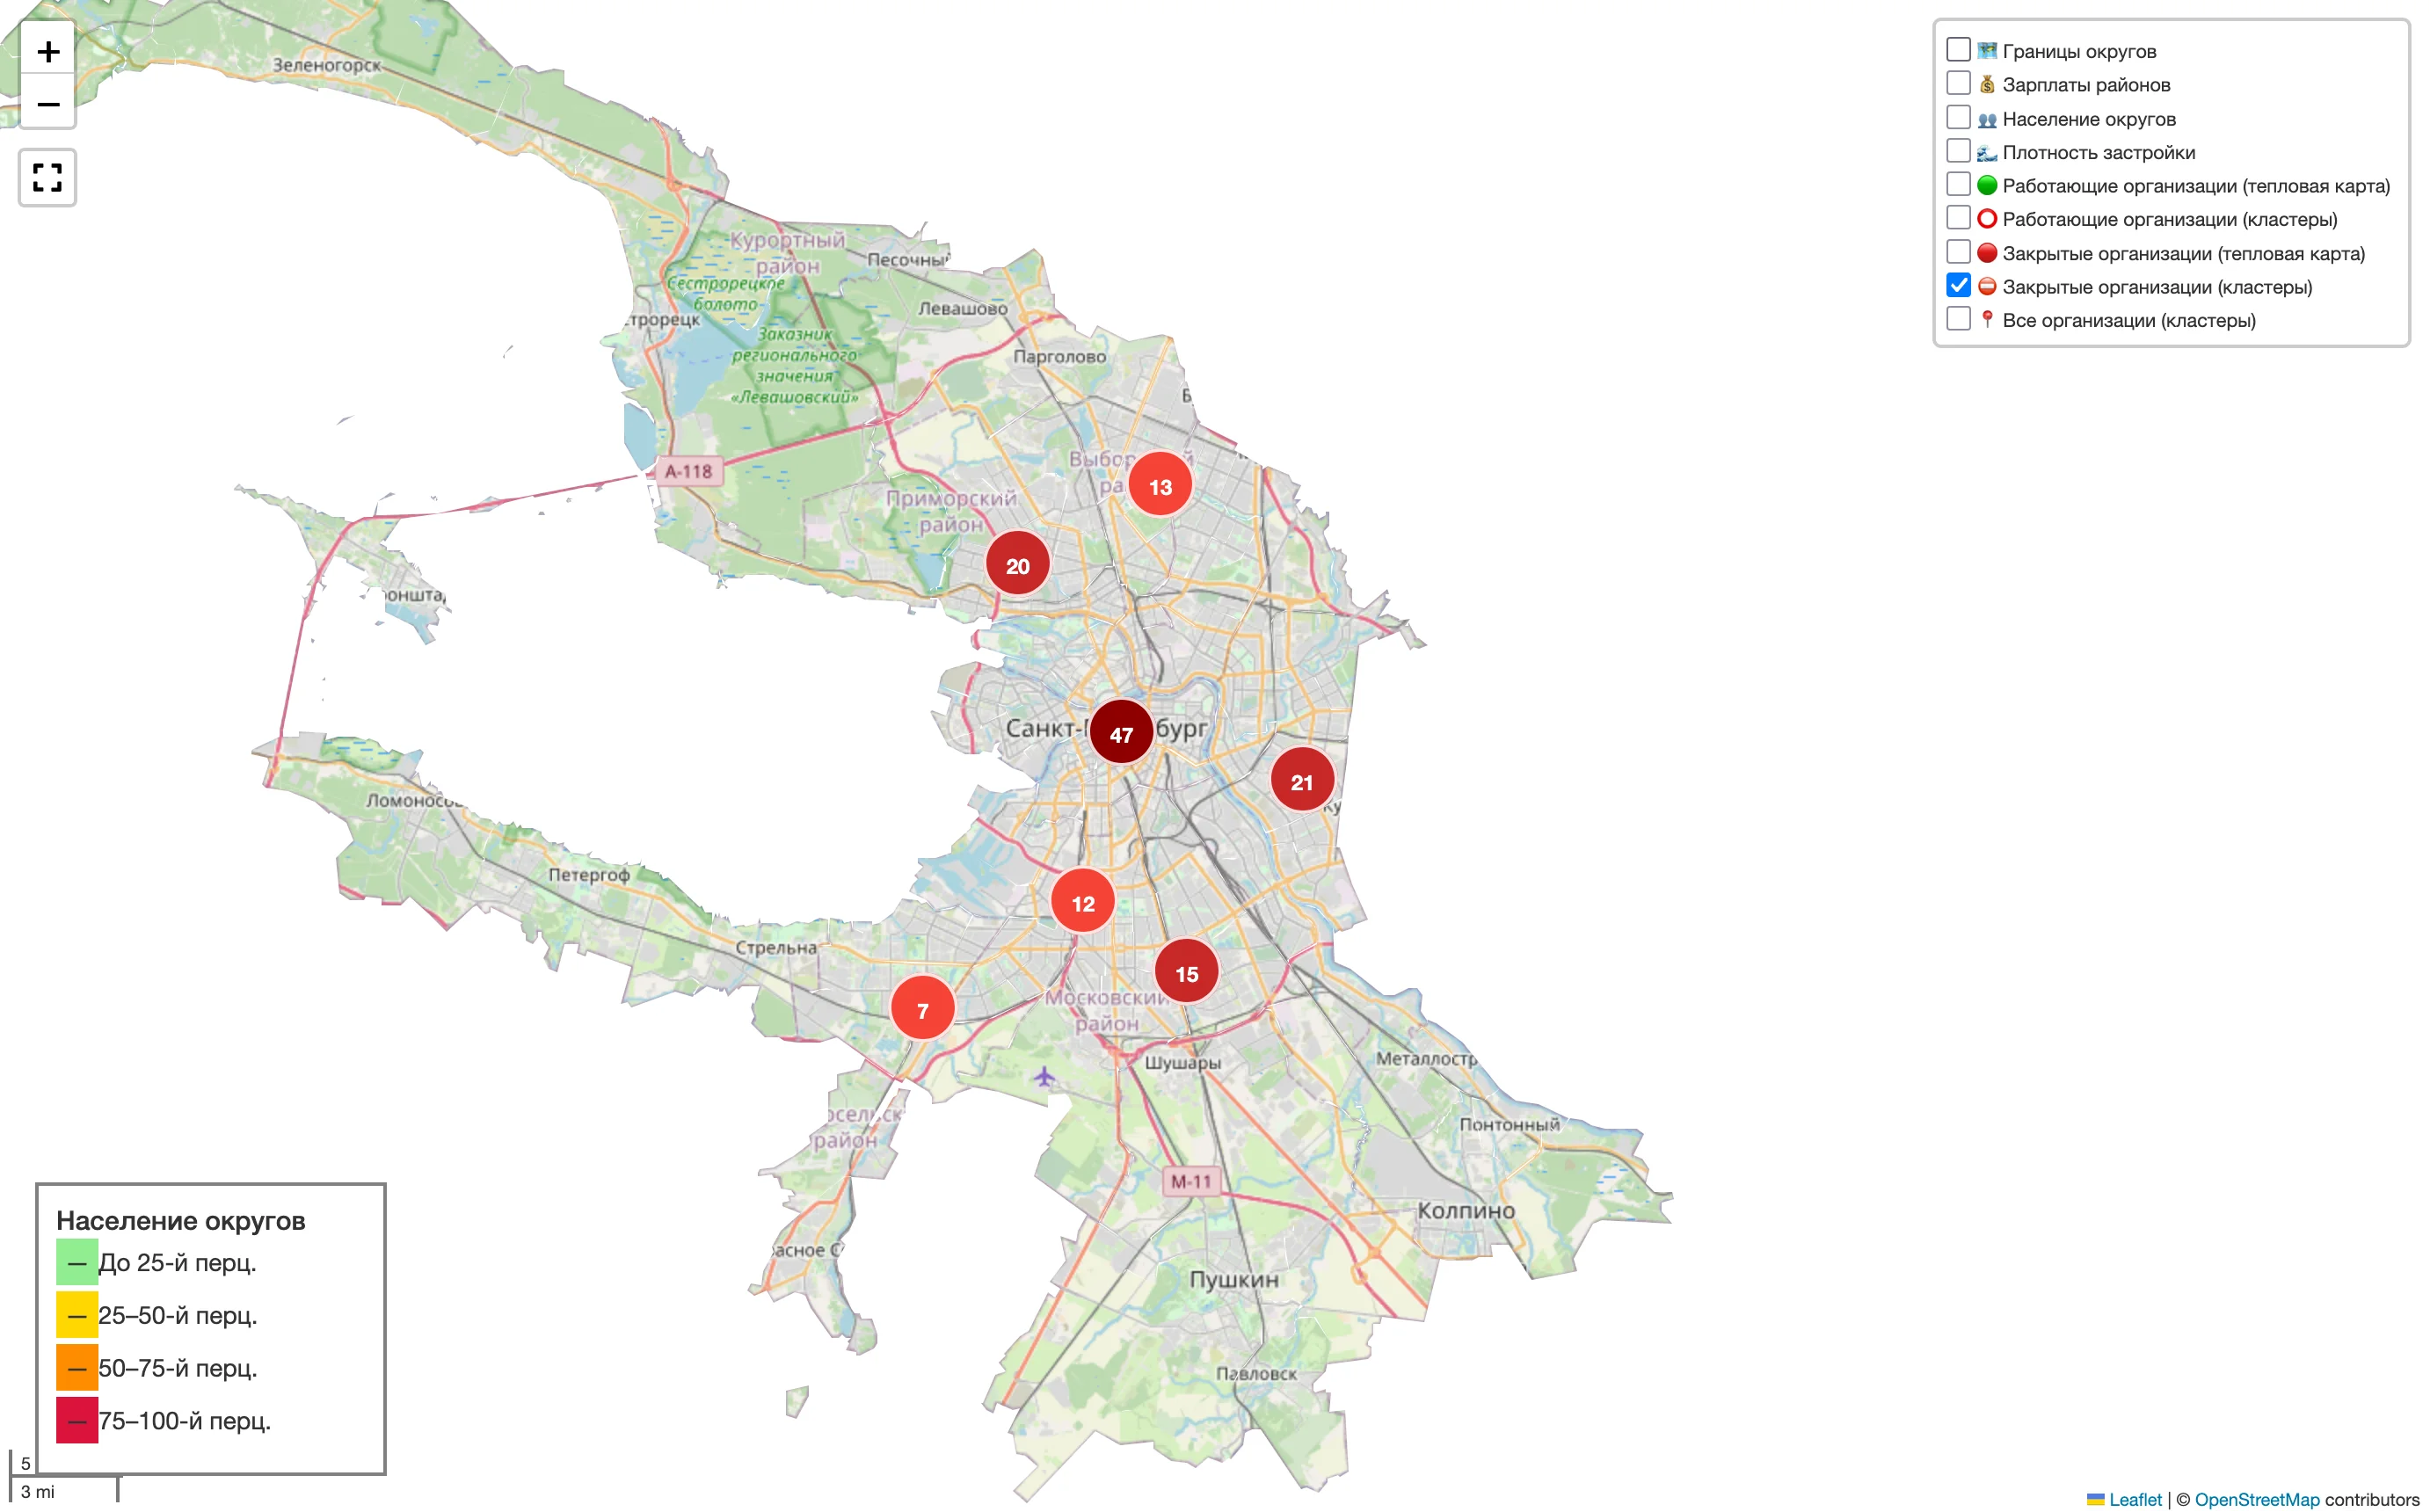Open the cluster marker labeled 47

coord(1121,733)
